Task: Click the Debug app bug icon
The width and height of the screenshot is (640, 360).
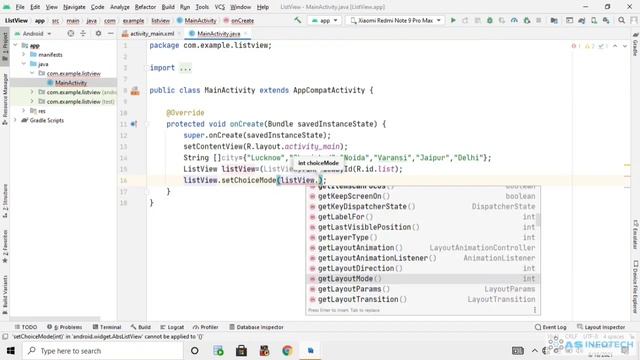Action: click(x=490, y=20)
